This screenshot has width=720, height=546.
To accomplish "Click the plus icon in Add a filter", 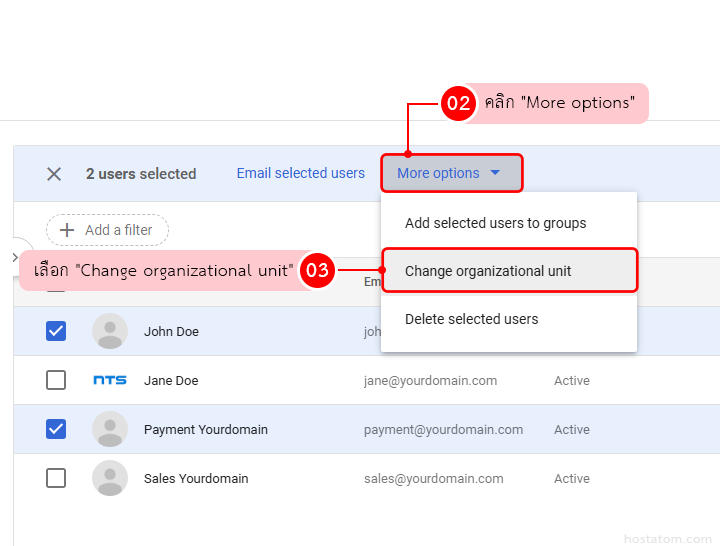I will 67,230.
